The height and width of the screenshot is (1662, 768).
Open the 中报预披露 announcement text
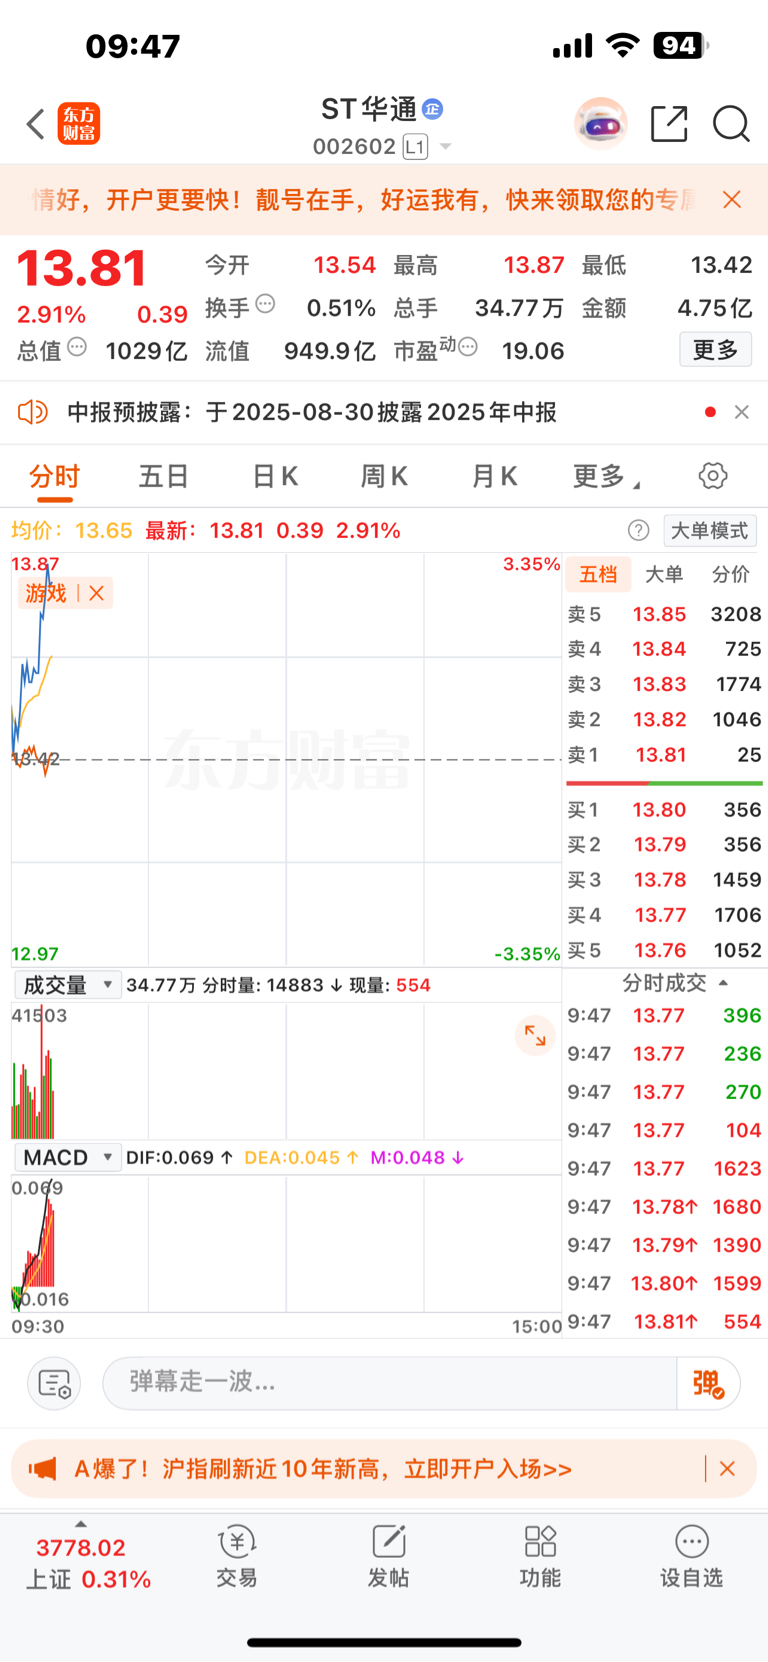pyautogui.click(x=312, y=412)
